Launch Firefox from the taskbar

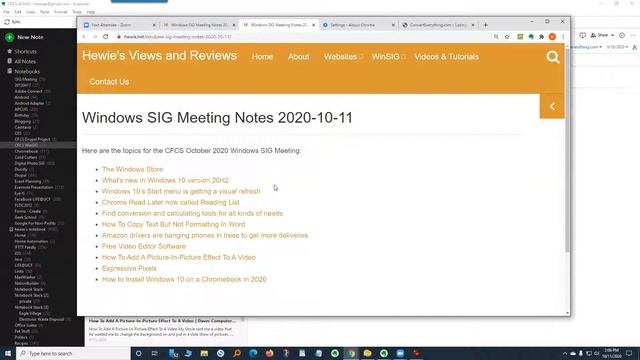coord(269,353)
